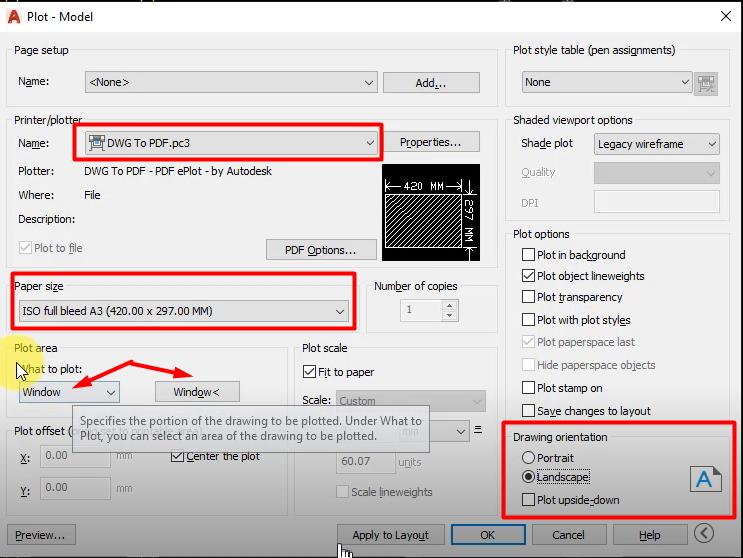Enable Plot stamp on checkbox
Screen dimensions: 743x558
click(x=528, y=388)
